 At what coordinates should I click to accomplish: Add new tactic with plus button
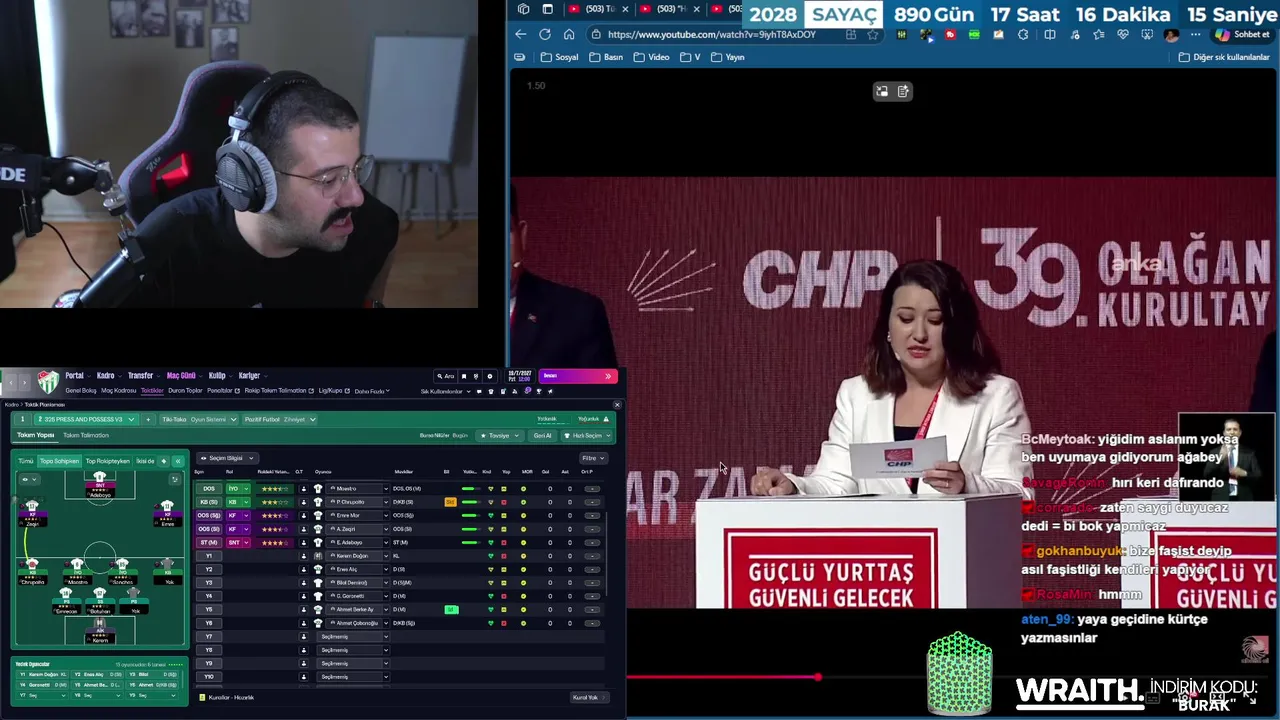(x=148, y=419)
